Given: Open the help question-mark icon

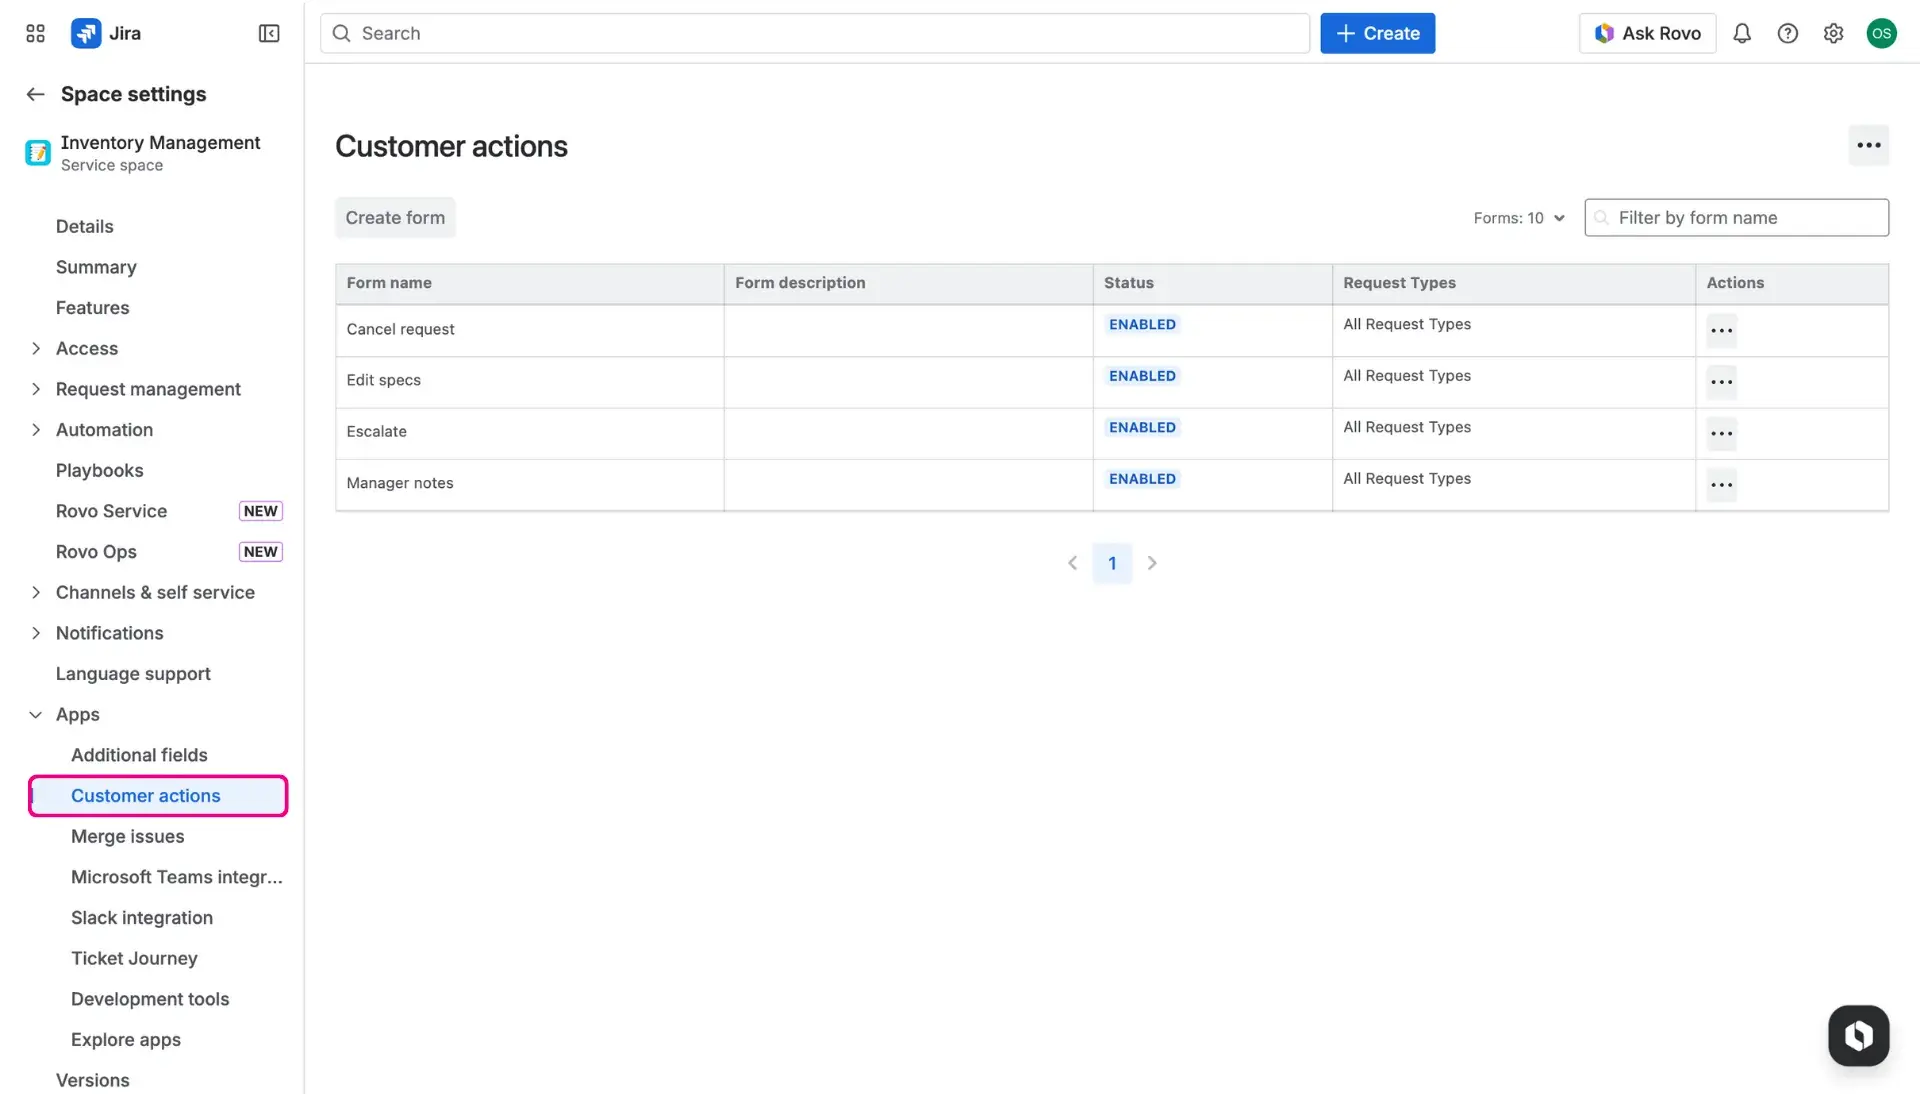Looking at the screenshot, I should 1788,33.
